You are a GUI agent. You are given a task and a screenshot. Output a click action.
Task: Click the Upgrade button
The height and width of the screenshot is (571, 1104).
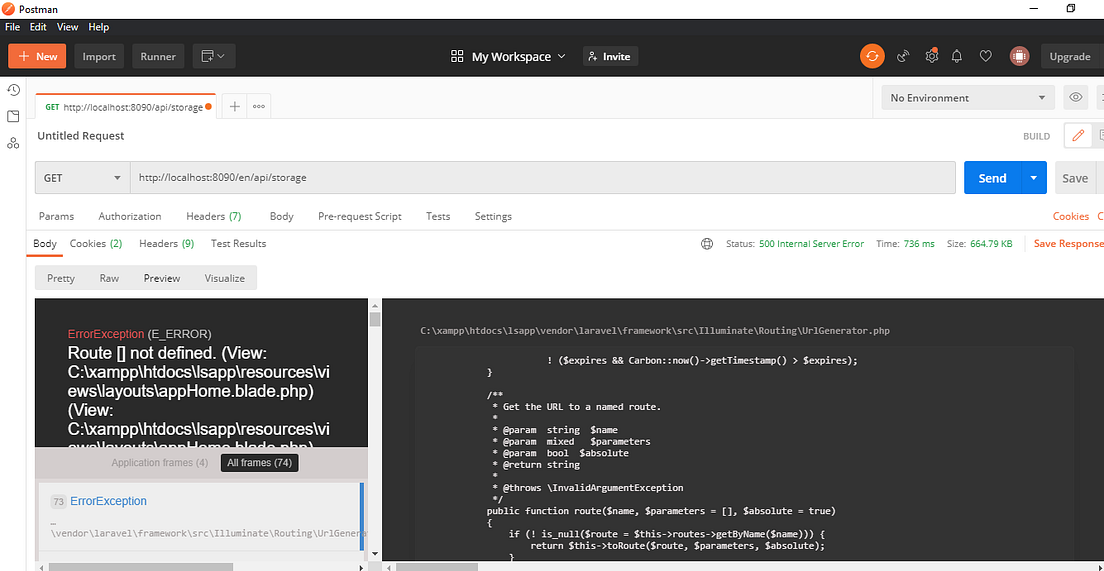[1070, 57]
